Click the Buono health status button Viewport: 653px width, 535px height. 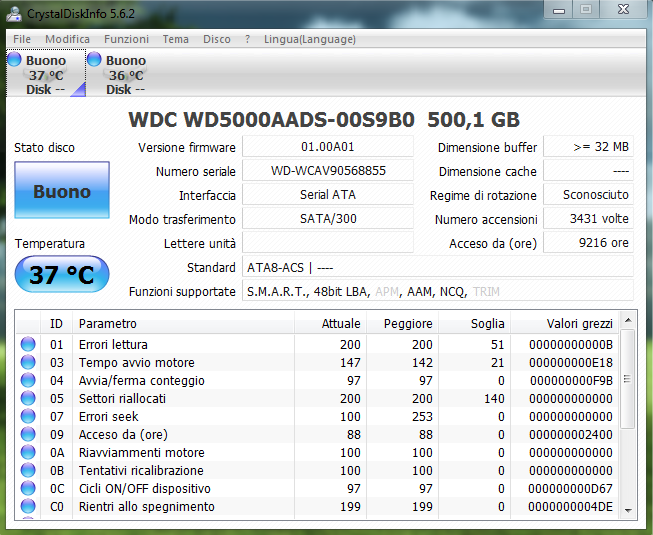[x=62, y=190]
